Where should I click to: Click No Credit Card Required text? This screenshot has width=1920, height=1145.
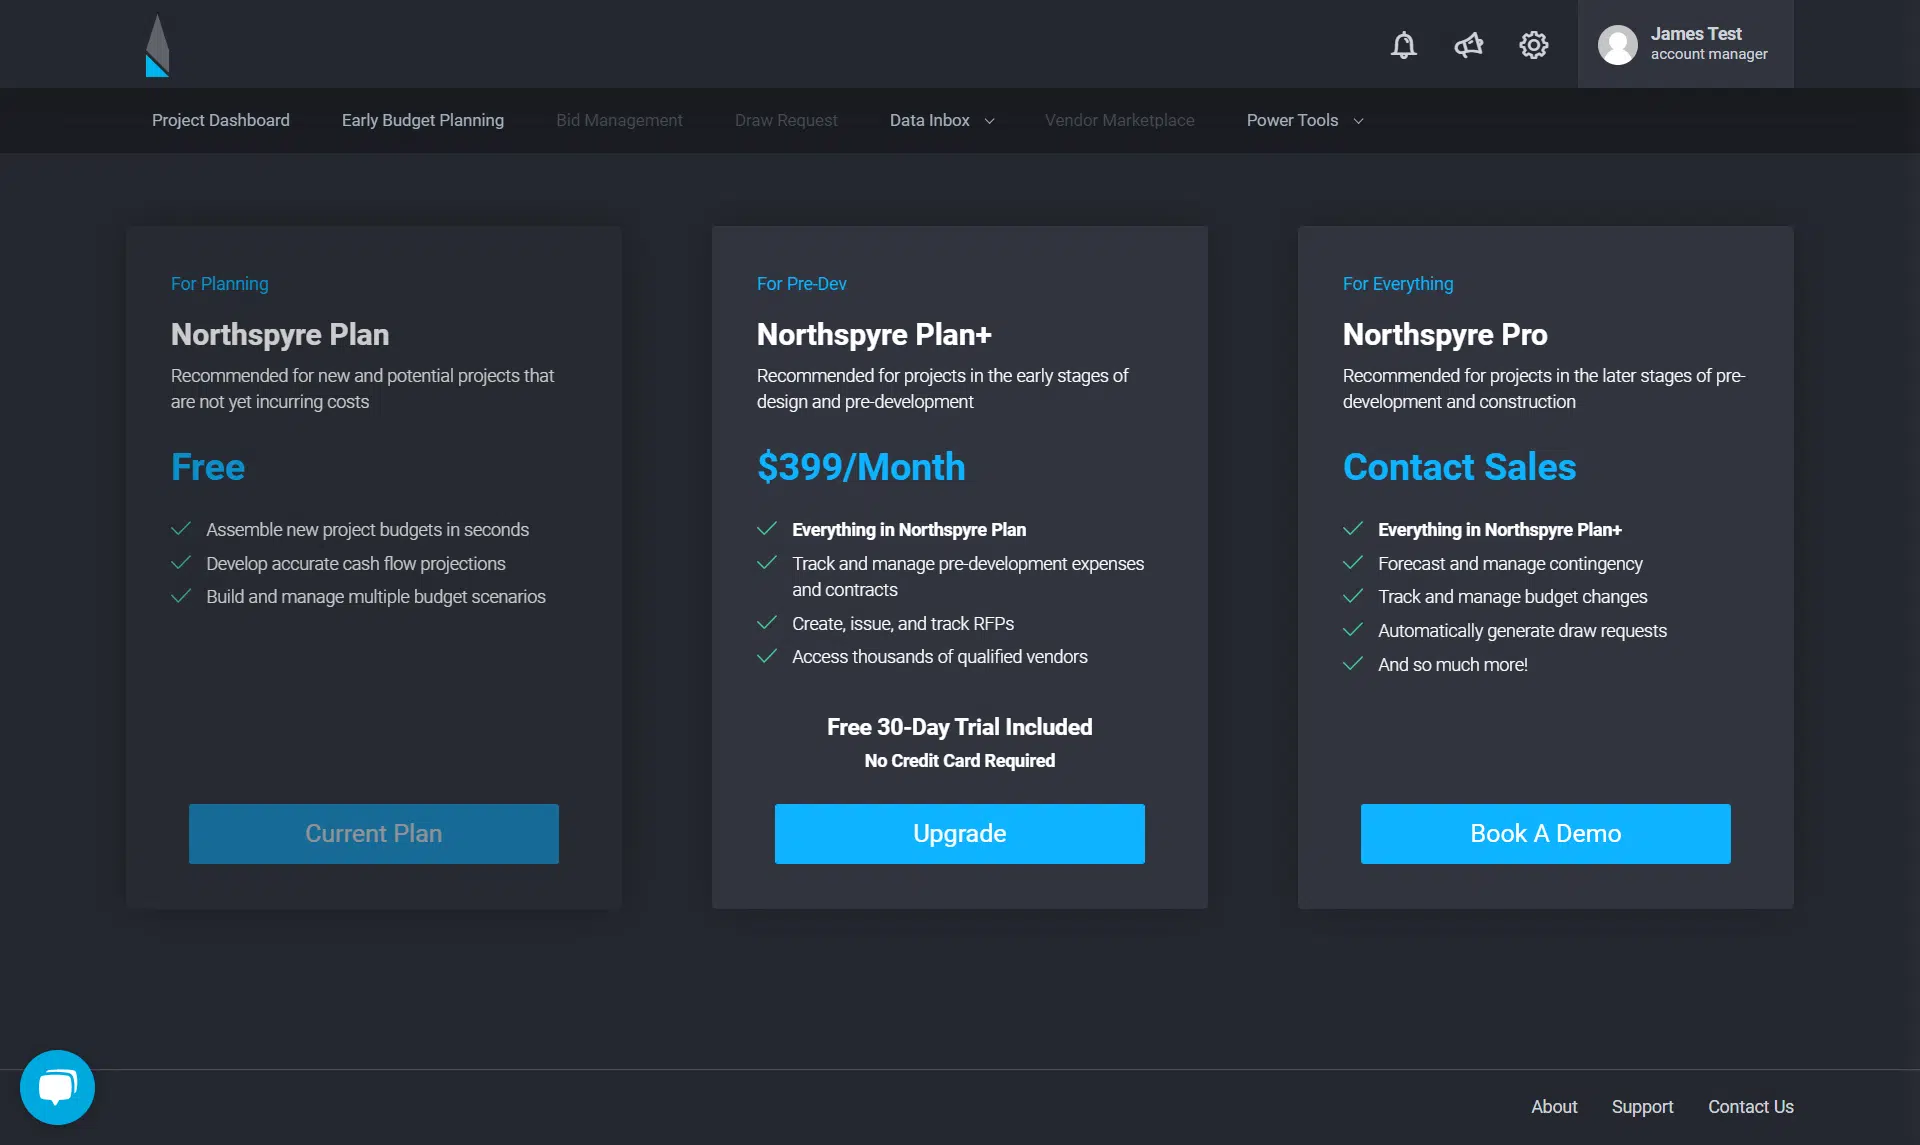tap(960, 761)
